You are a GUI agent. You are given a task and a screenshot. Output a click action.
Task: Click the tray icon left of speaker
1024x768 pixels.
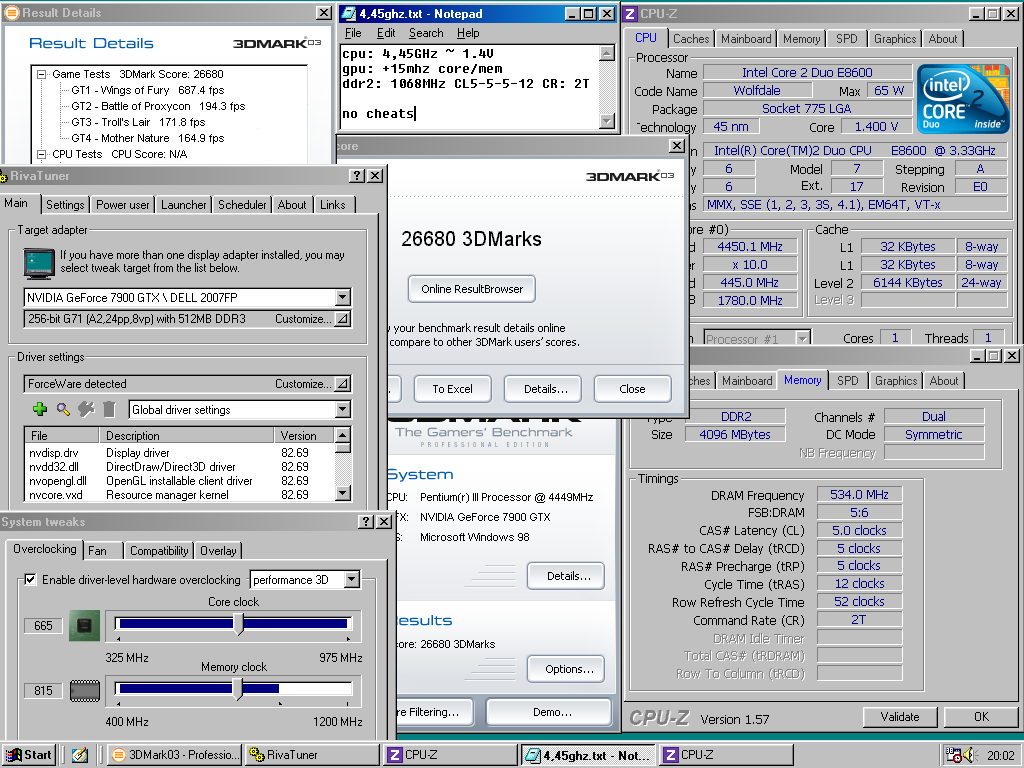(x=953, y=755)
